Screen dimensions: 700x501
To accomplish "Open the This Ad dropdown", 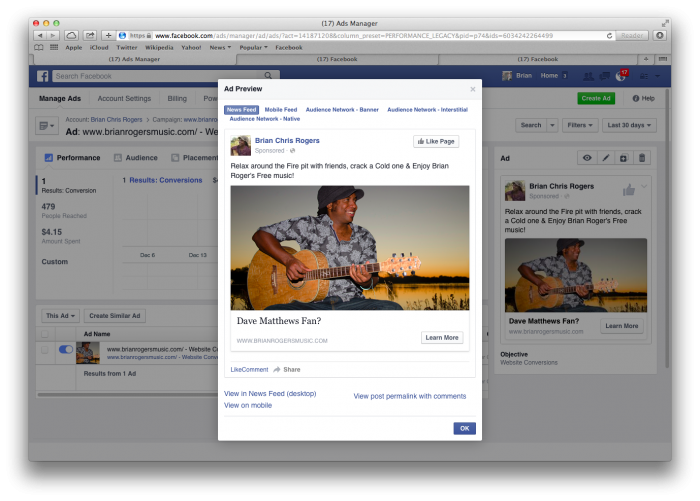I will point(60,316).
